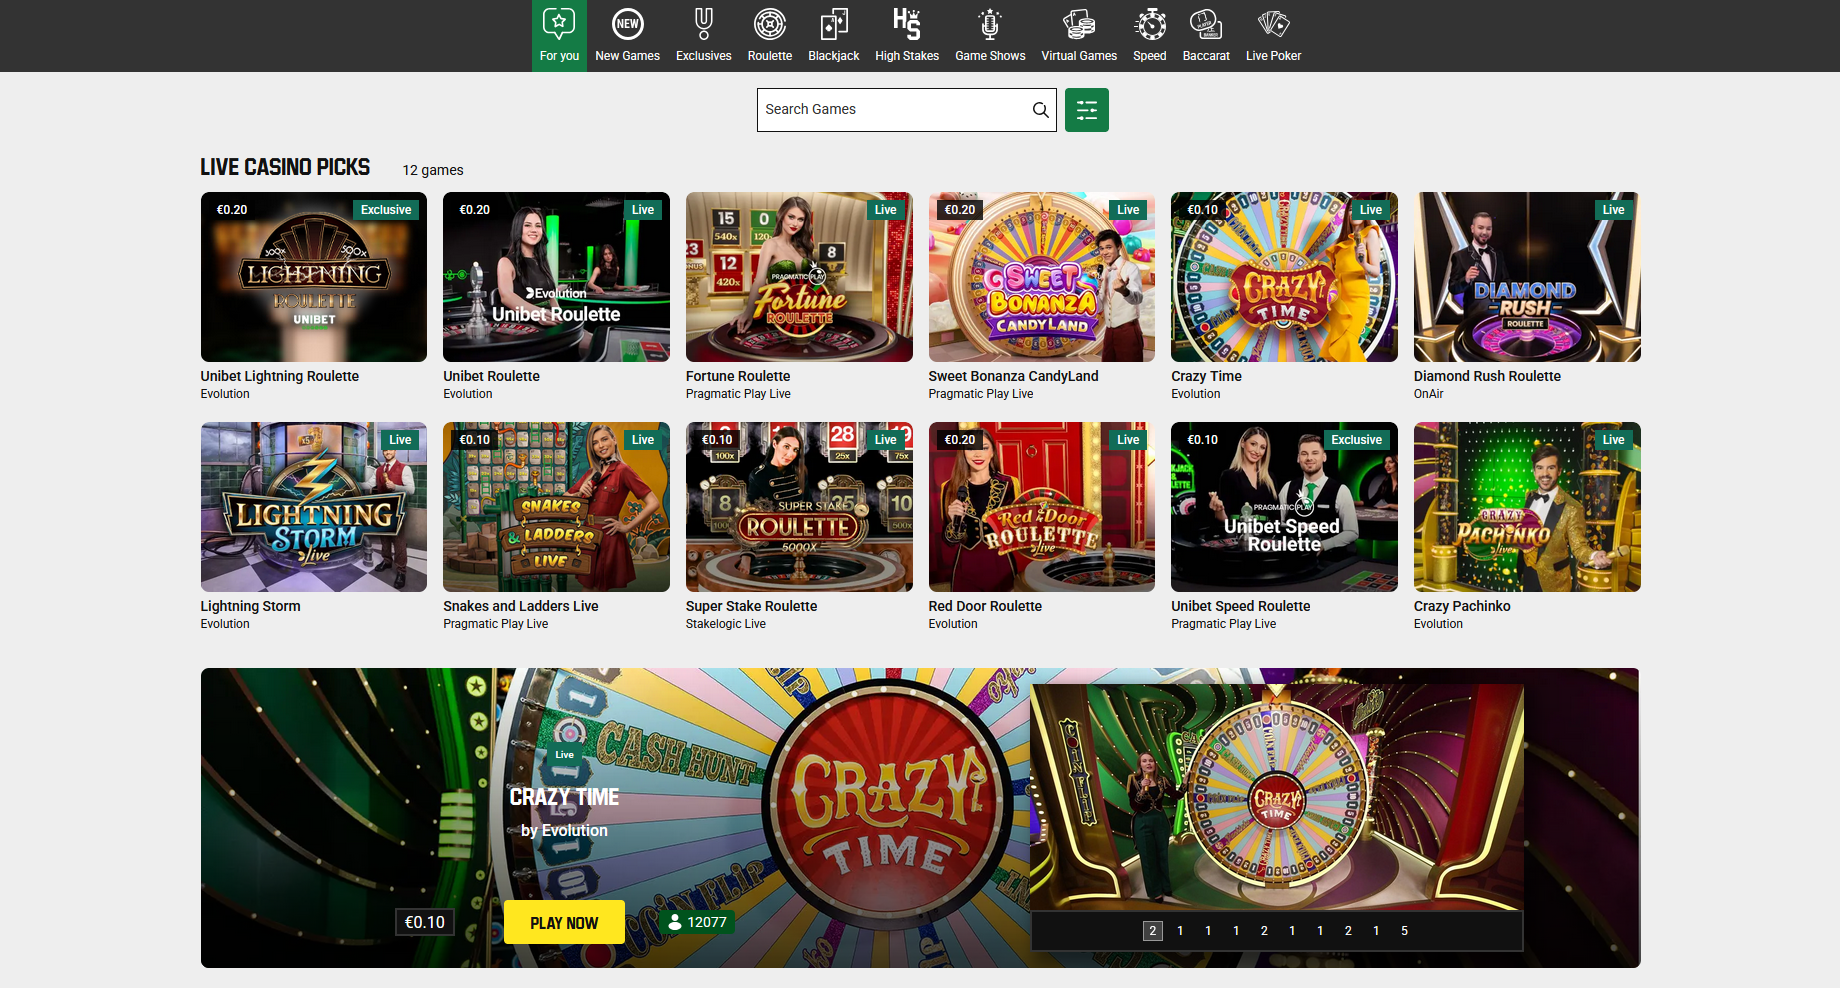
Task: Click the OnAir provider label
Action: [1428, 394]
